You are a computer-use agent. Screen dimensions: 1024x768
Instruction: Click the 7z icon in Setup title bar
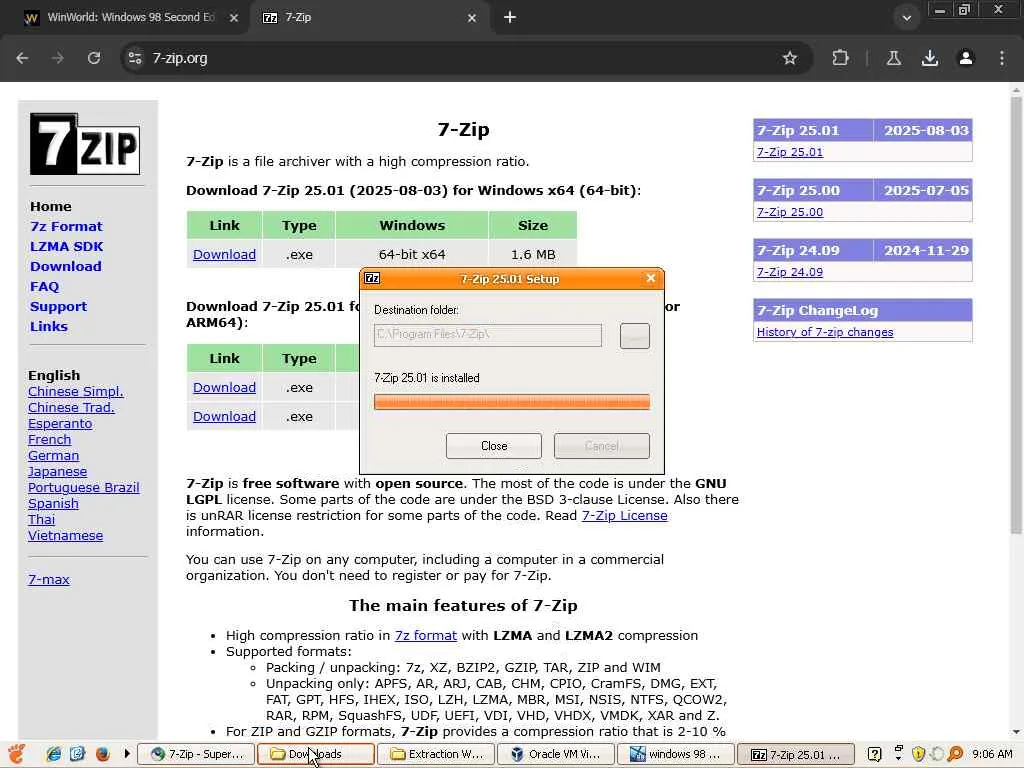(372, 278)
